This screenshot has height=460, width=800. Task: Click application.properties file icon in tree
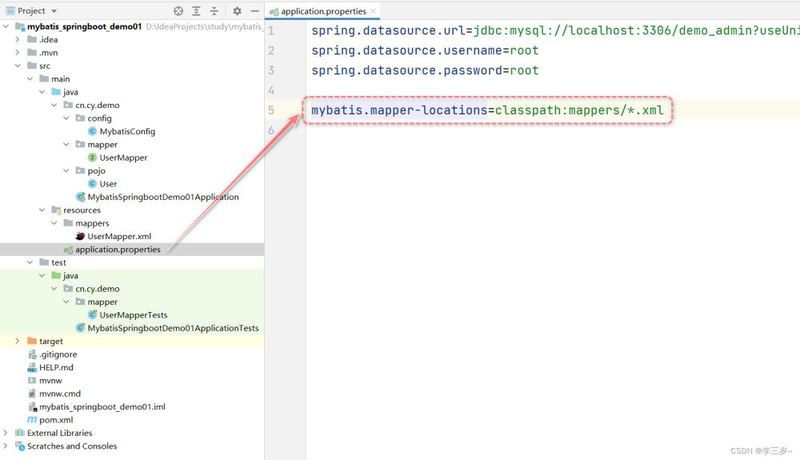click(x=68, y=249)
